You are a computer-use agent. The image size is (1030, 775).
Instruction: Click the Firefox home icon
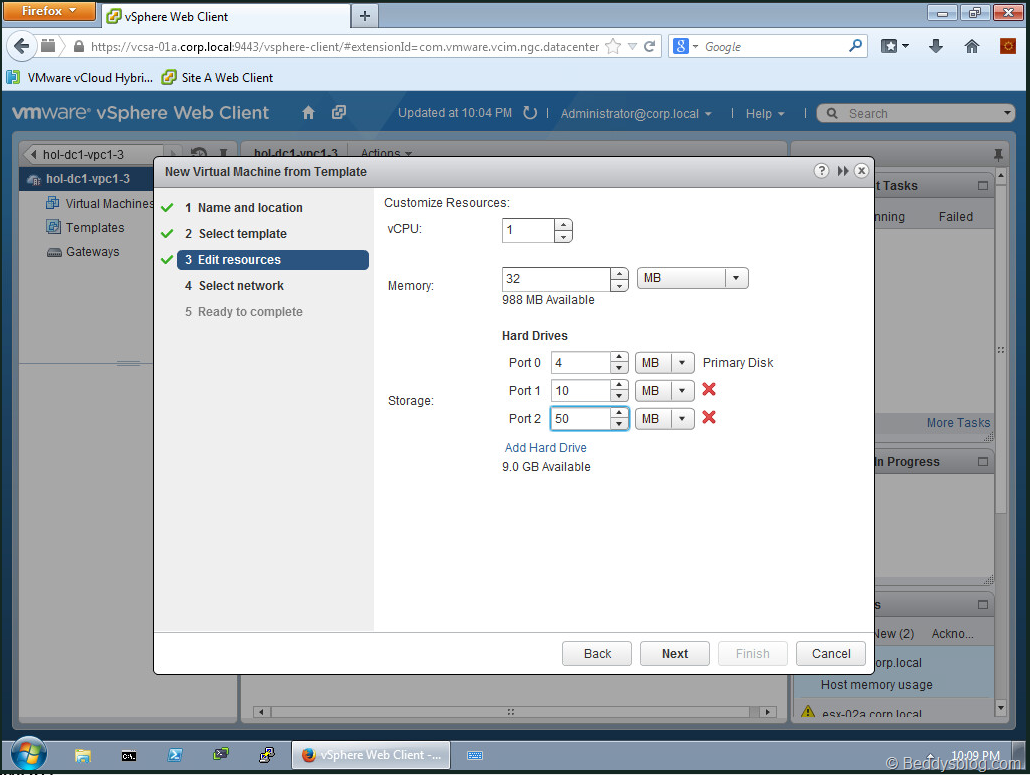click(972, 46)
